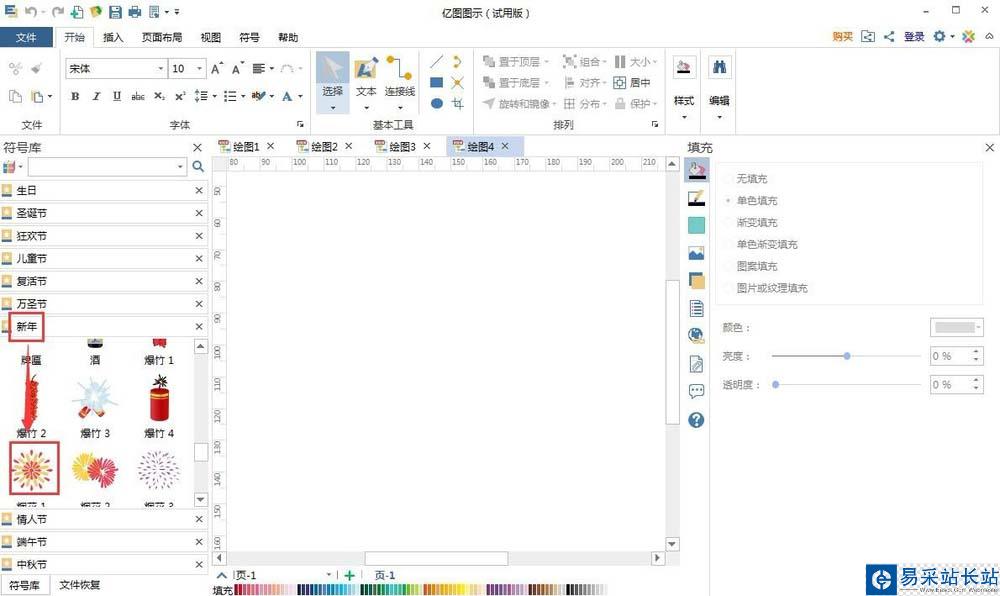Click the Buy link

(842, 36)
